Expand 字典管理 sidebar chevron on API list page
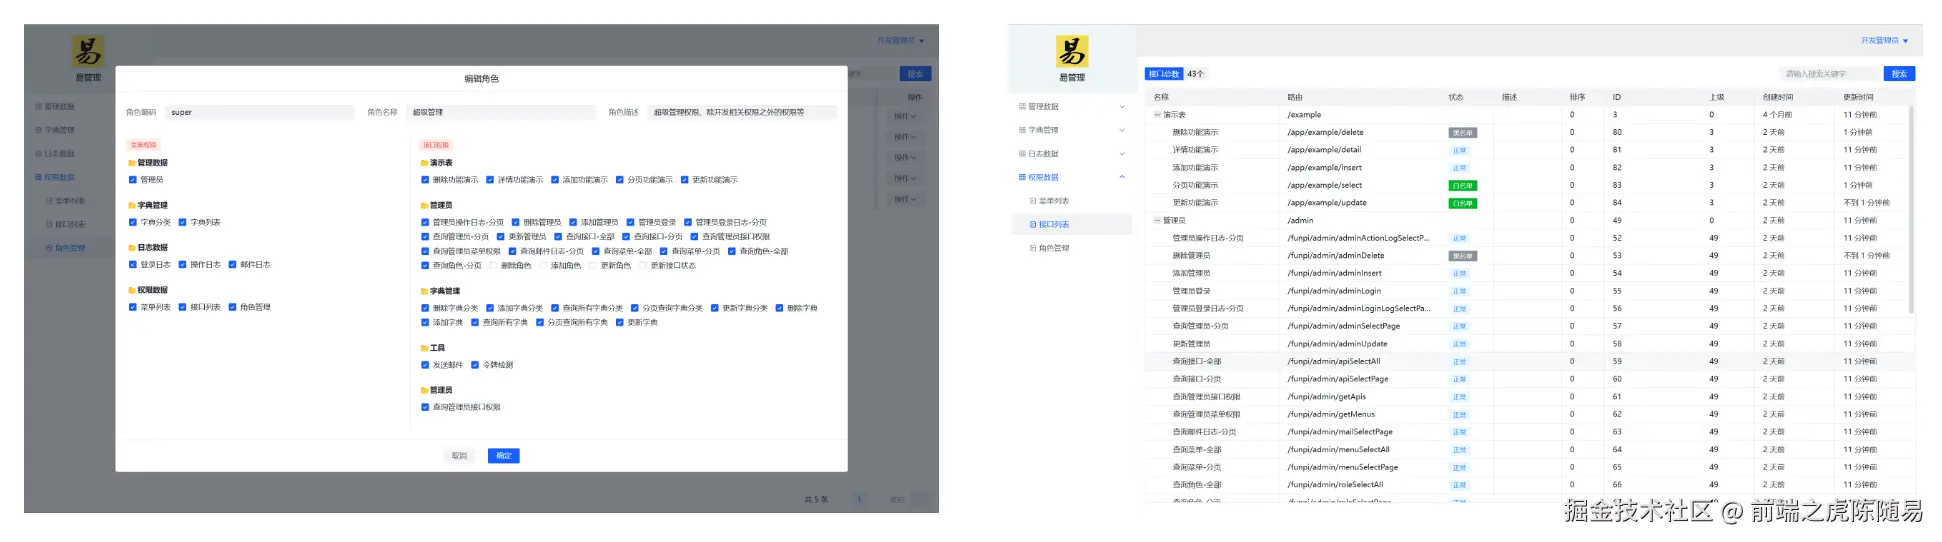The height and width of the screenshot is (542, 1942). pos(1122,130)
